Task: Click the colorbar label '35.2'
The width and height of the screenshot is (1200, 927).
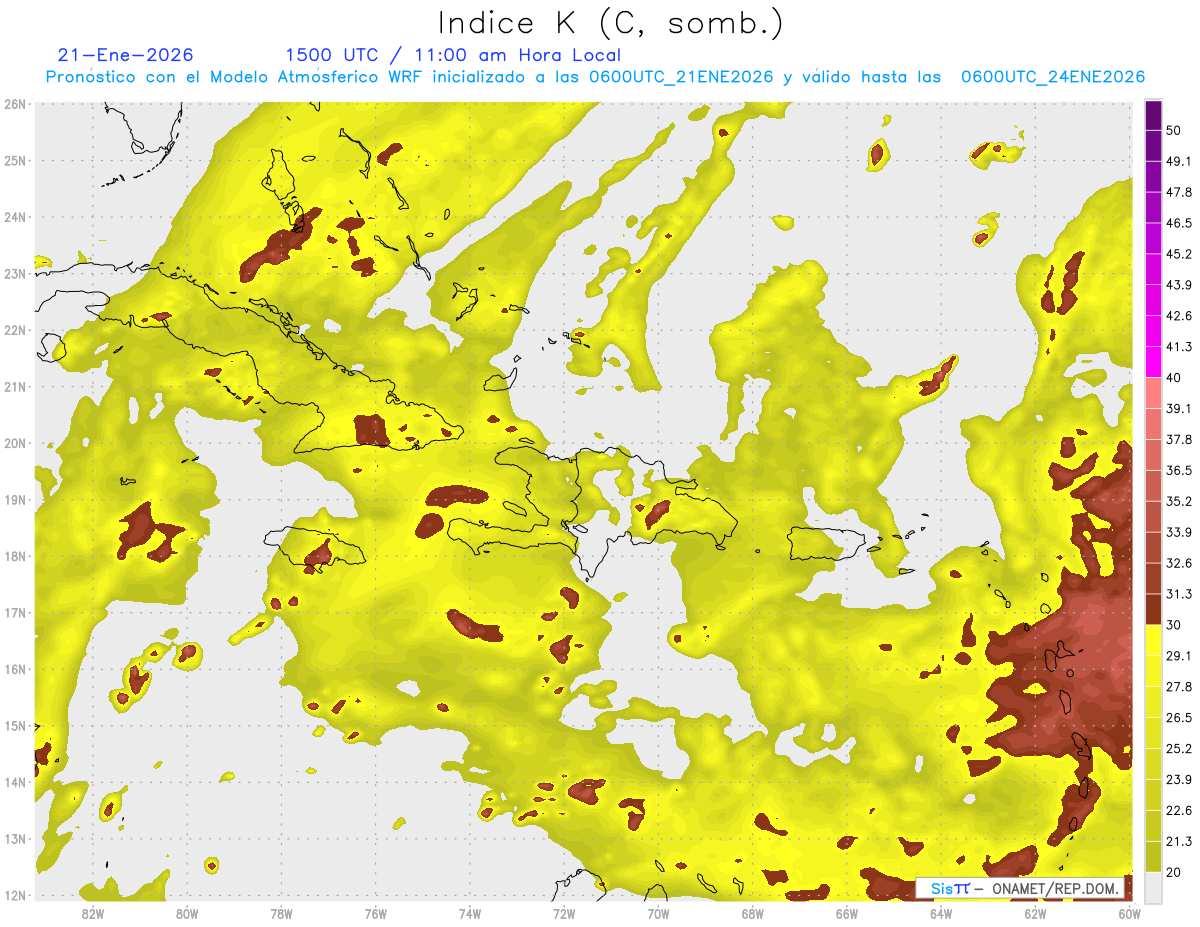Action: pyautogui.click(x=1178, y=501)
